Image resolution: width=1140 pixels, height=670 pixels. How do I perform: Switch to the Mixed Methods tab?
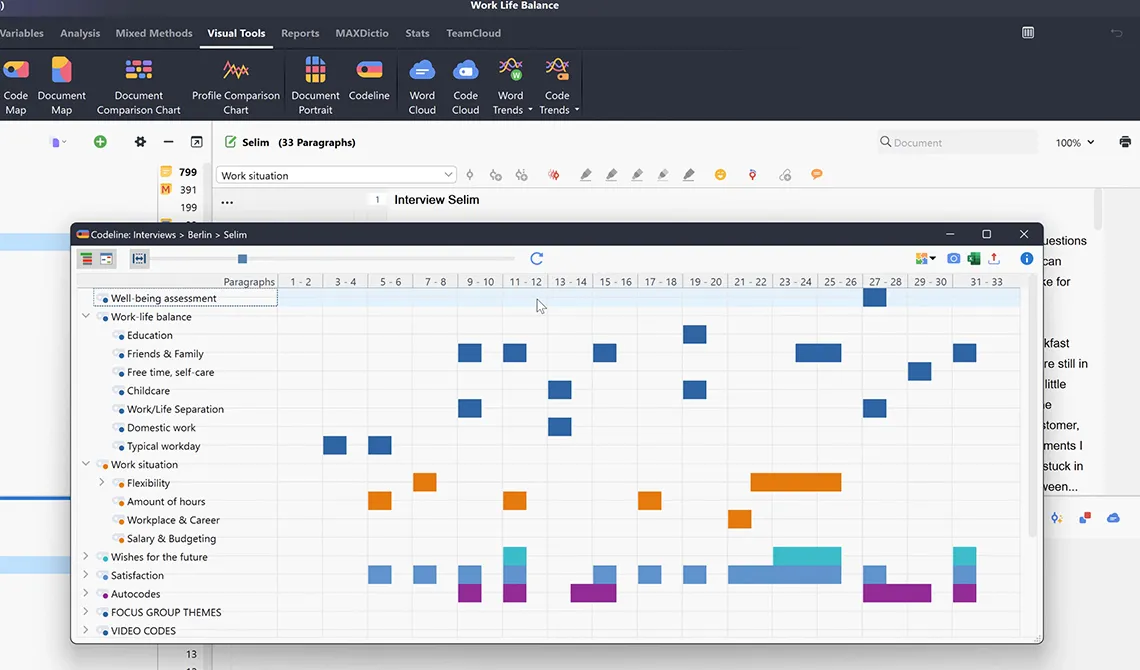(x=154, y=33)
